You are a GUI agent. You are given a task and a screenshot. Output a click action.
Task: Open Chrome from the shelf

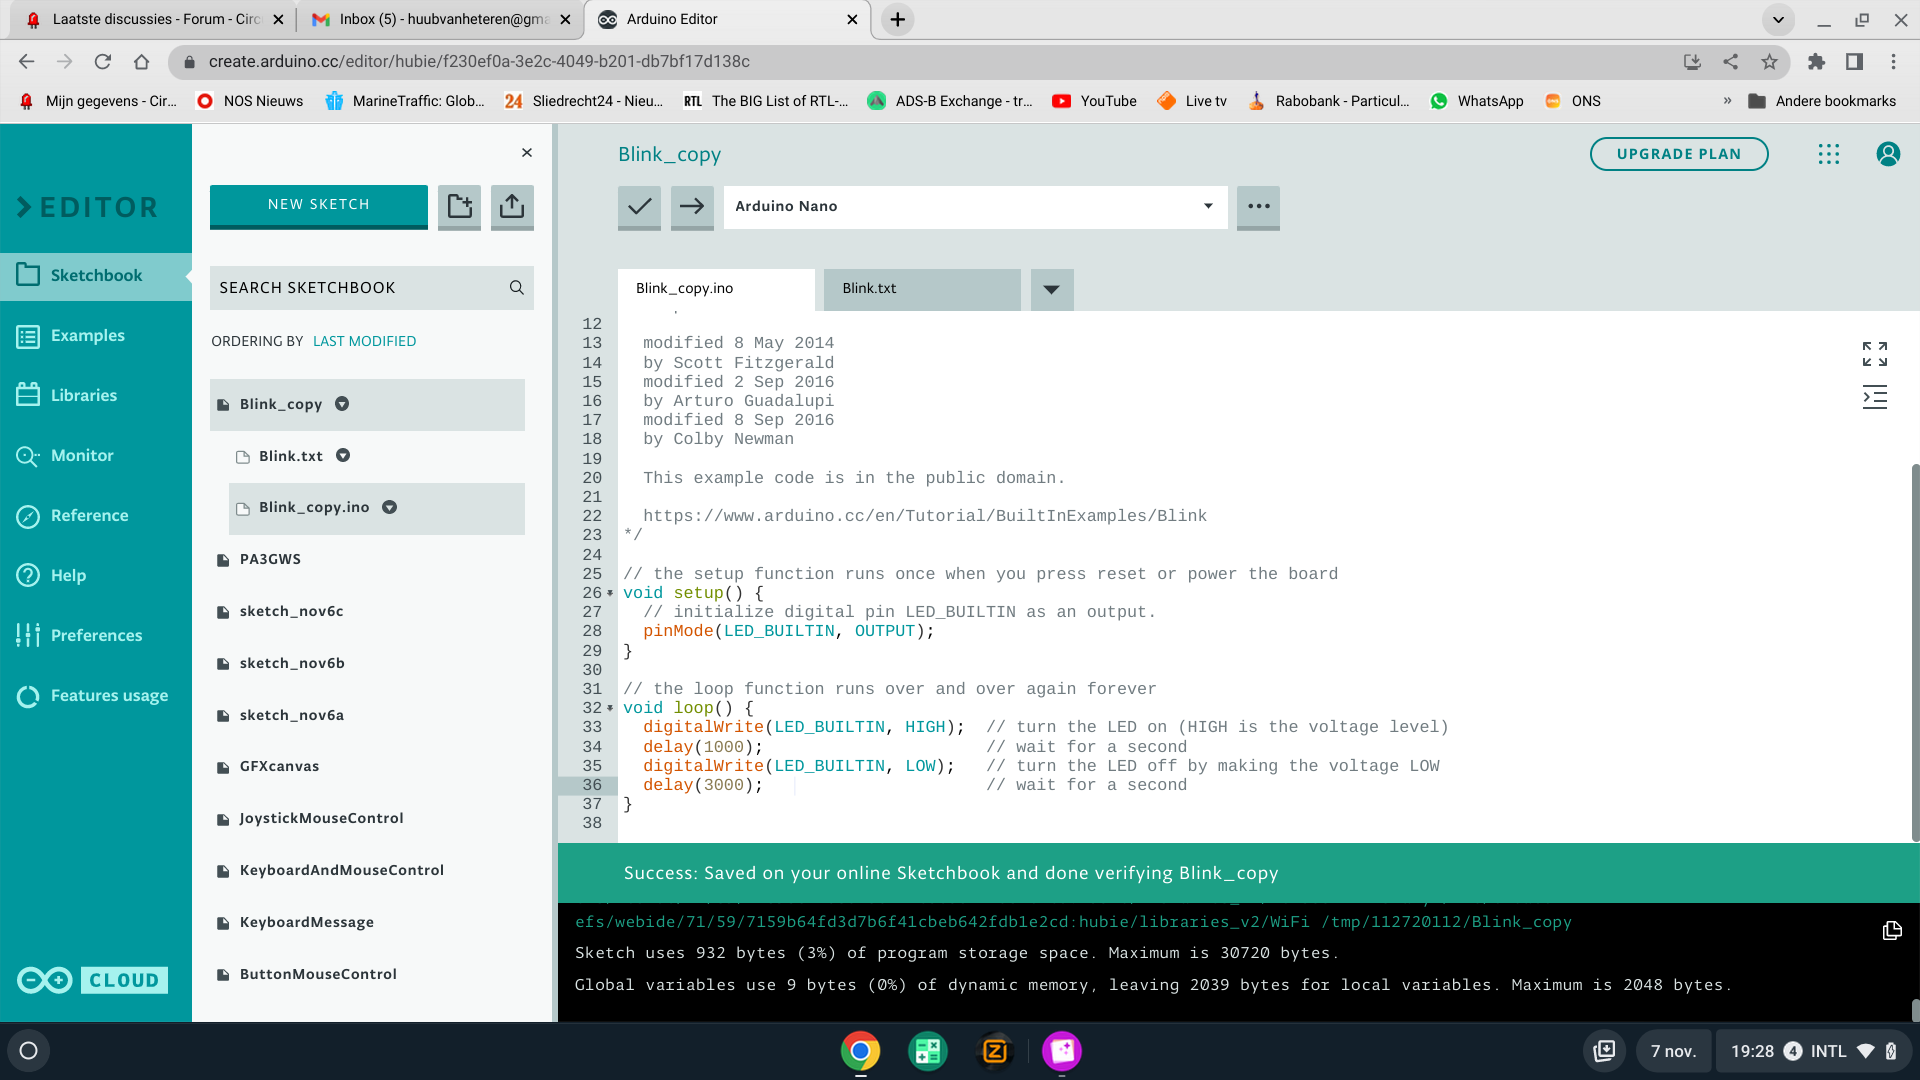860,1051
